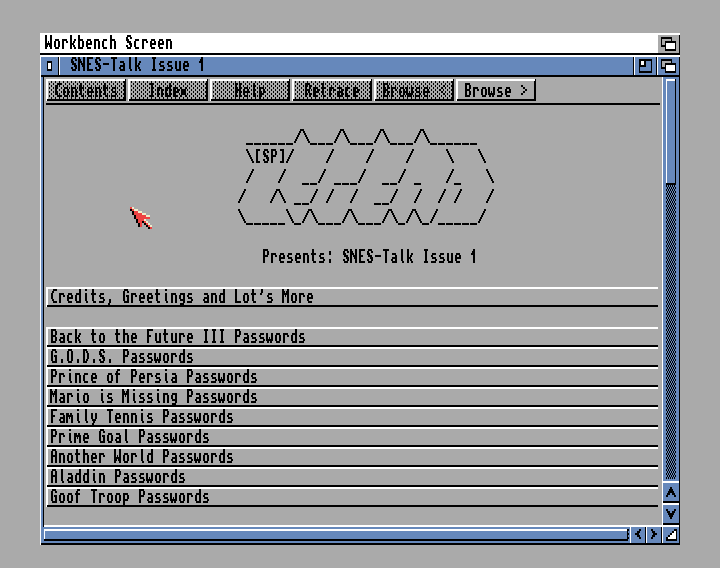Go to next page with Browse >
The height and width of the screenshot is (568, 720).
495,90
